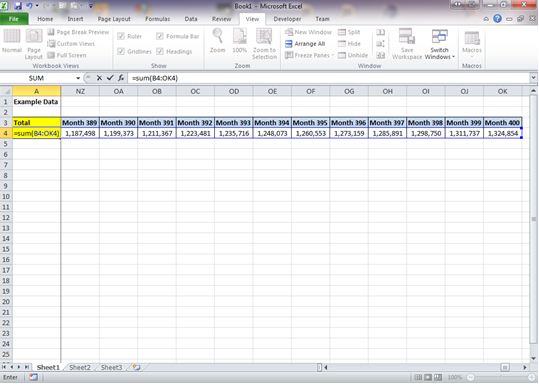Open the Developer ribbon tab
Image resolution: width=539 pixels, height=387 pixels.
pos(287,19)
